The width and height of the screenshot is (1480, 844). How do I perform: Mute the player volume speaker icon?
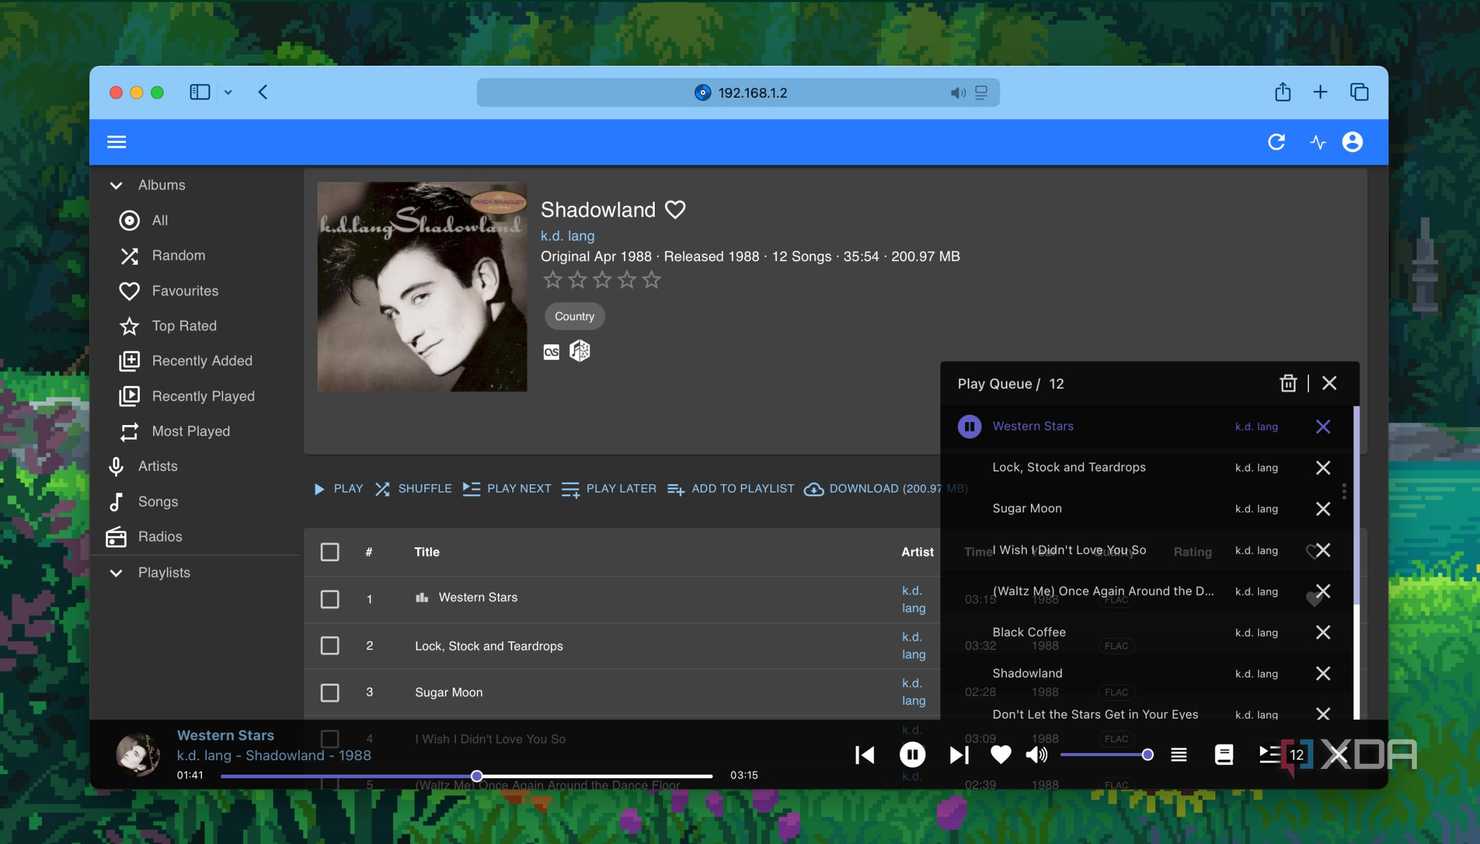pos(1037,755)
